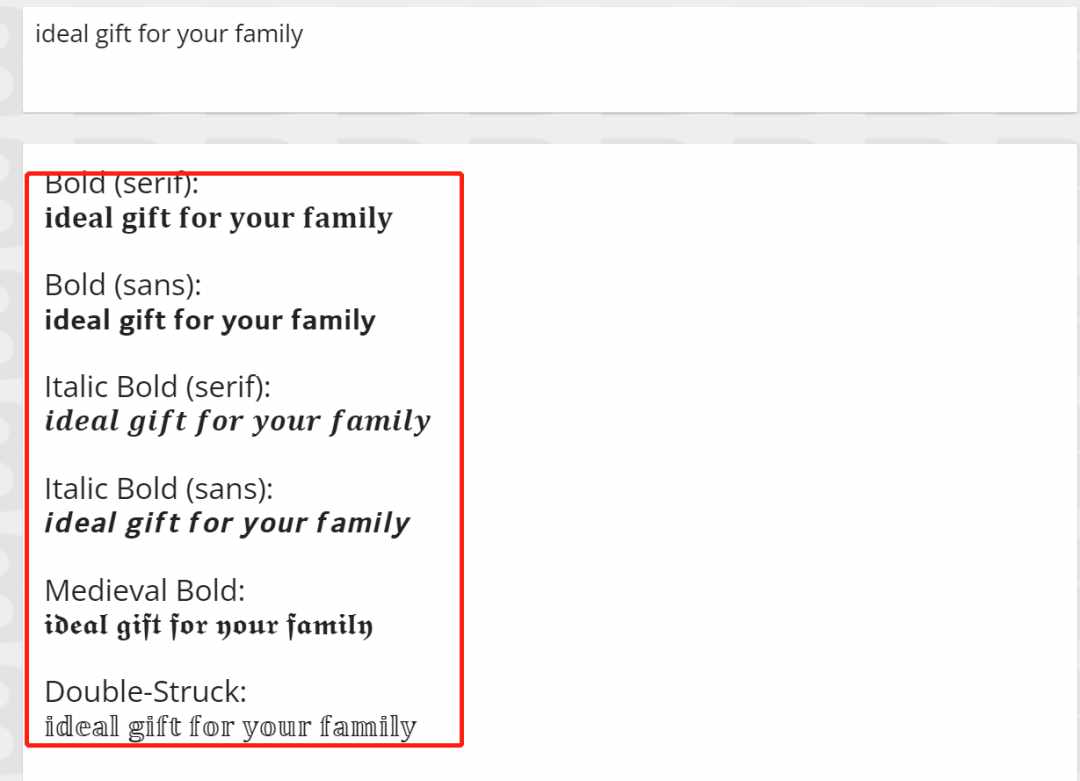Click the italic bold sans output text
Screen dimensions: 1080x781
pyautogui.click(x=227, y=523)
